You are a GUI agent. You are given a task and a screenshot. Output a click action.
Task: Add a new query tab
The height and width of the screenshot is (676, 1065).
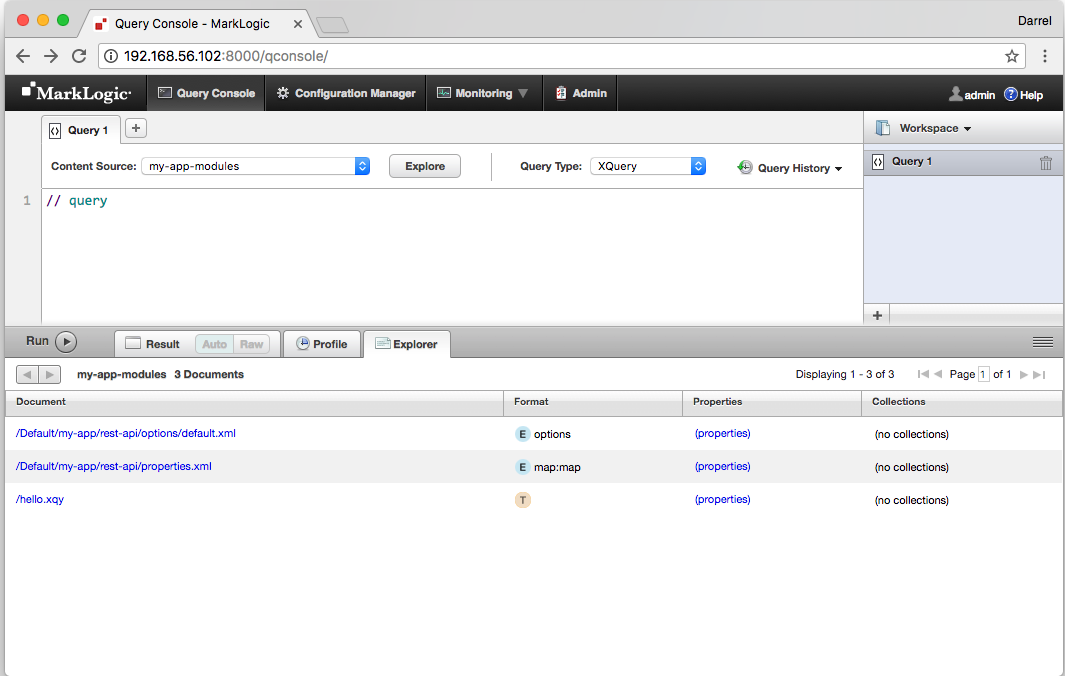click(134, 129)
